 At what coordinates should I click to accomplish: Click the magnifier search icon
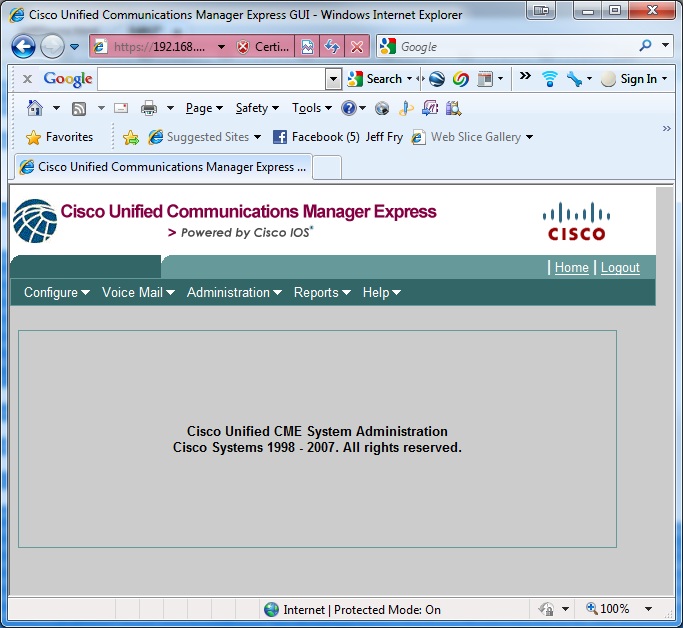point(646,45)
